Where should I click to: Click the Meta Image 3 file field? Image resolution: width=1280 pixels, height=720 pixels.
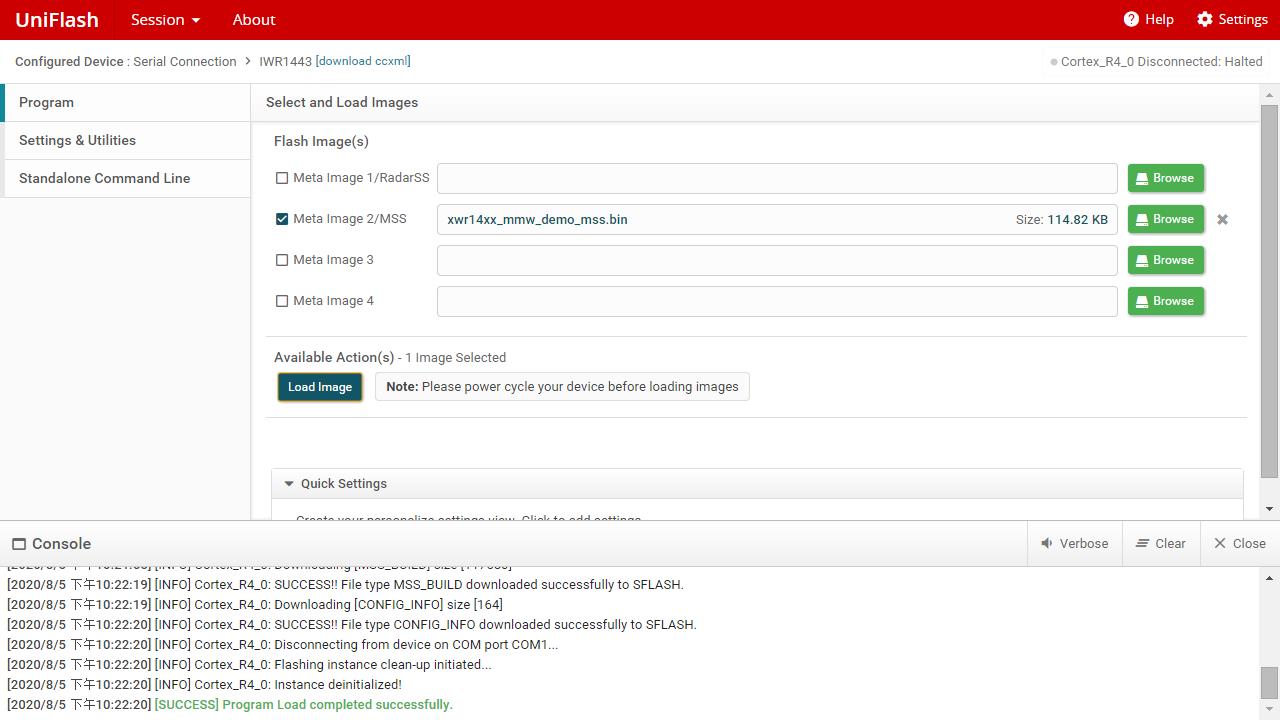777,260
